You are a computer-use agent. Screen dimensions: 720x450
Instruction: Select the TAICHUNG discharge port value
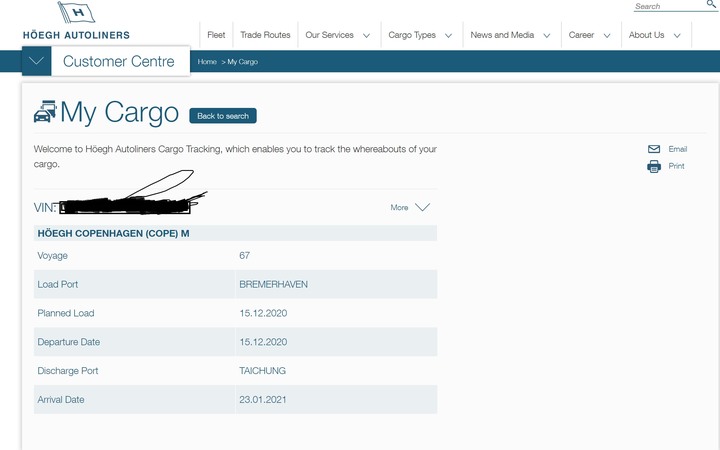262,371
